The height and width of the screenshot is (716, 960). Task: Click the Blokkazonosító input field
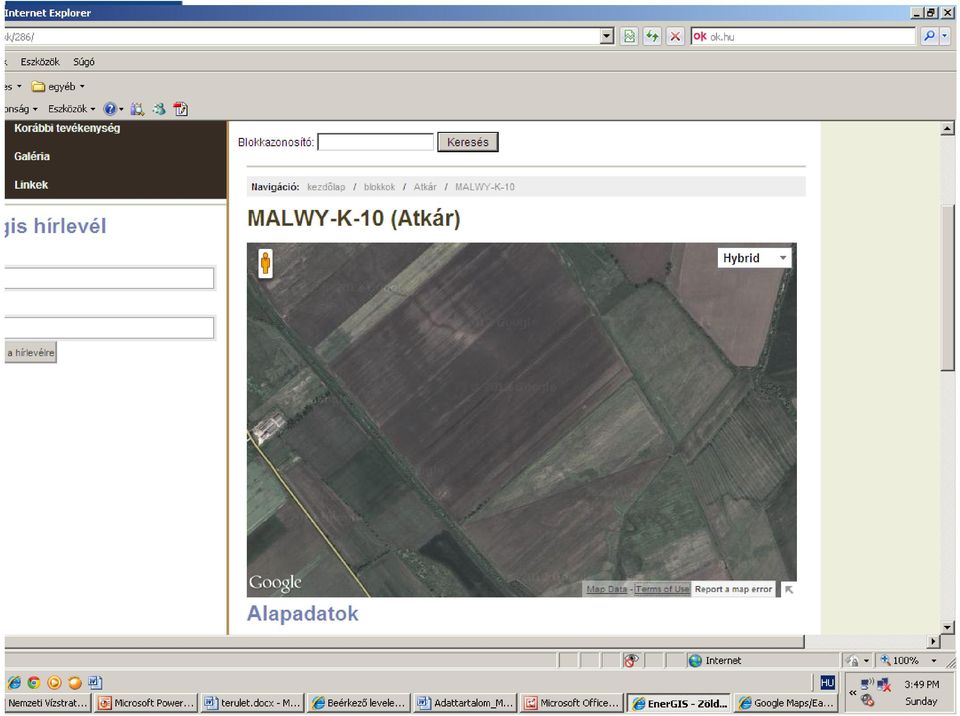click(375, 142)
